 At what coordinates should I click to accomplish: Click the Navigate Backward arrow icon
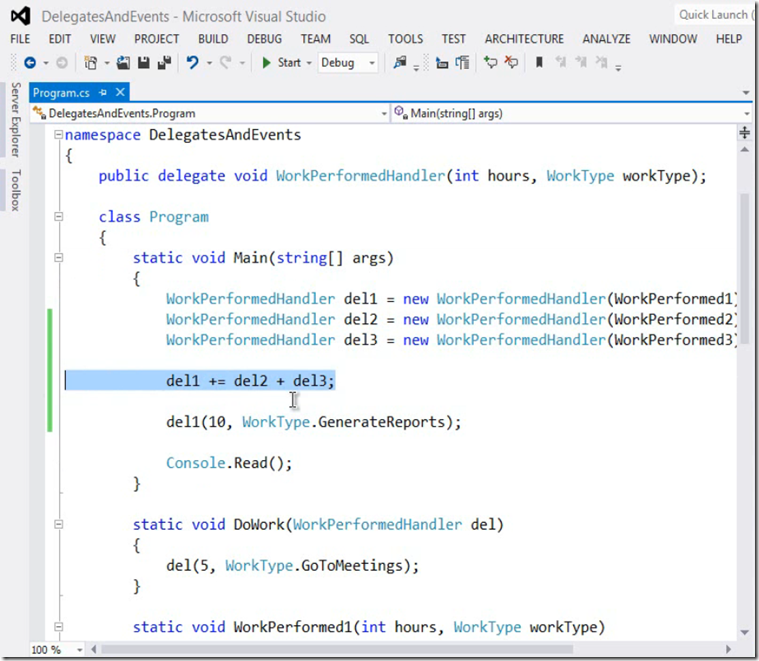point(30,63)
